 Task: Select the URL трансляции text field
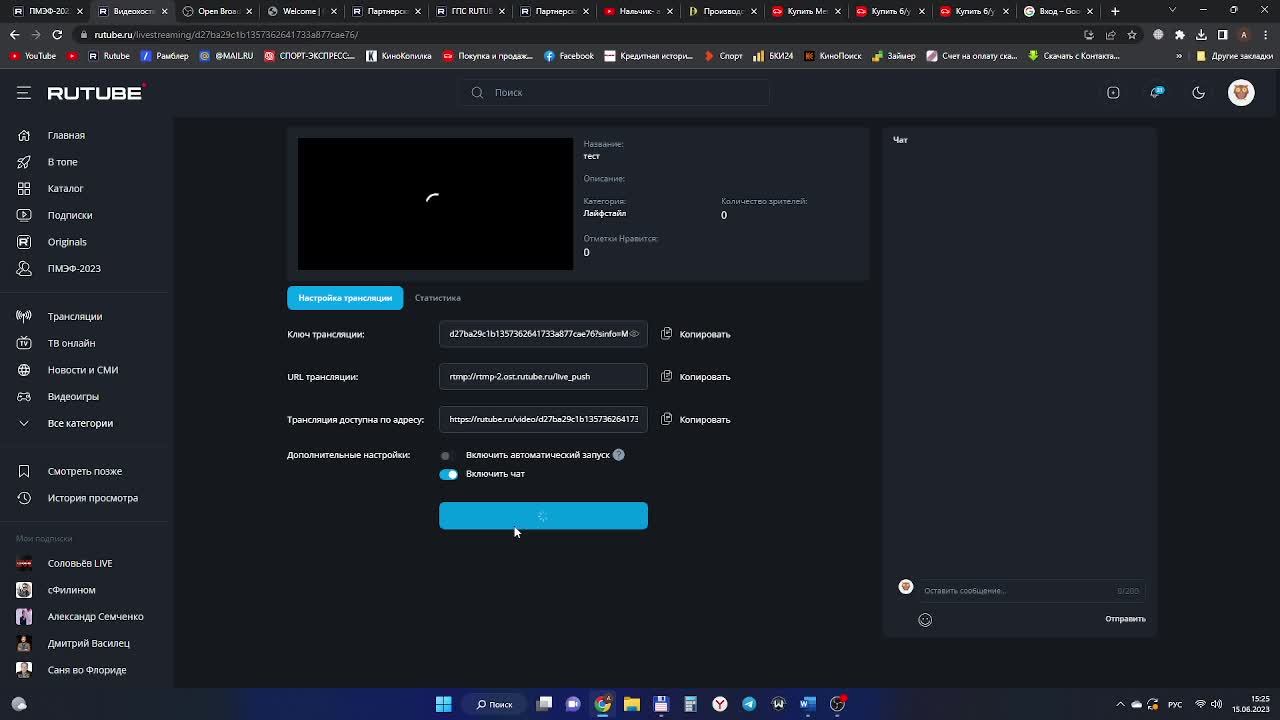coord(543,377)
